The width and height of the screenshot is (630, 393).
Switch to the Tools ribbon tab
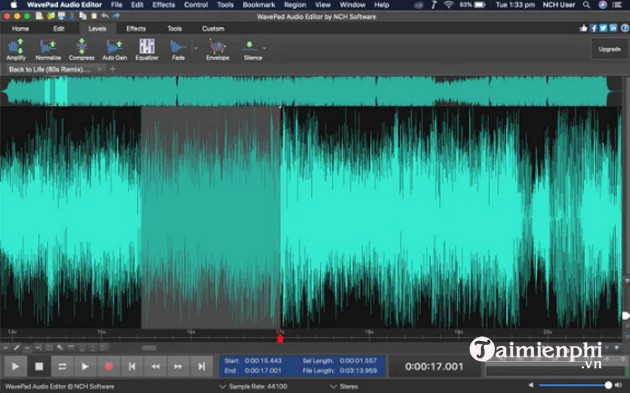174,29
